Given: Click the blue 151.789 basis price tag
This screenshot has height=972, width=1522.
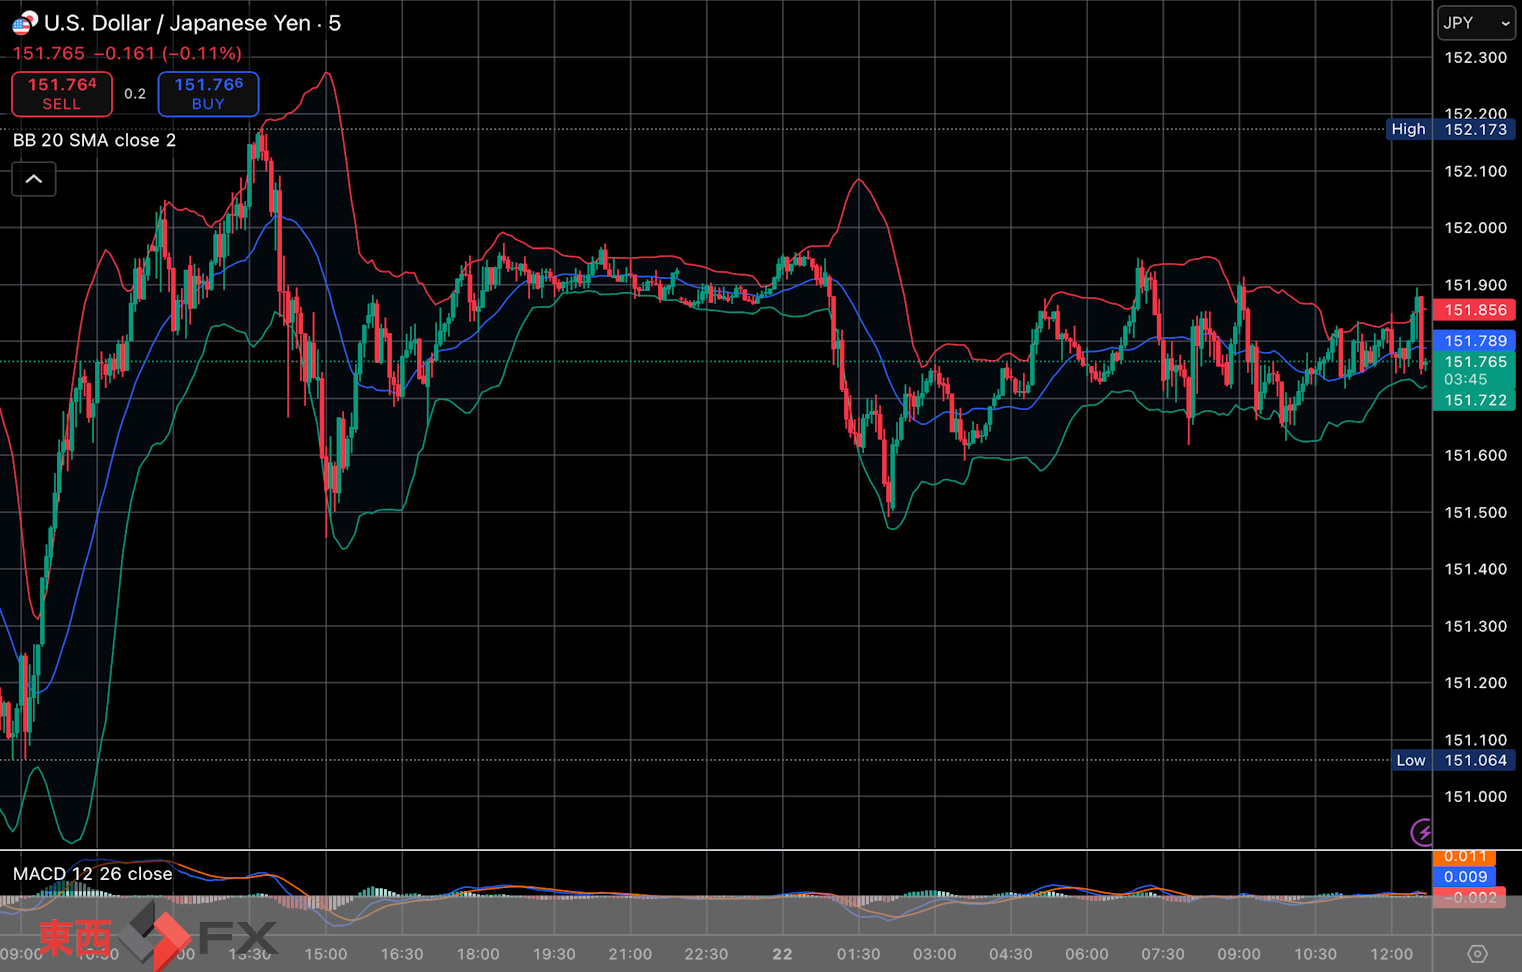Looking at the screenshot, I should 1474,341.
